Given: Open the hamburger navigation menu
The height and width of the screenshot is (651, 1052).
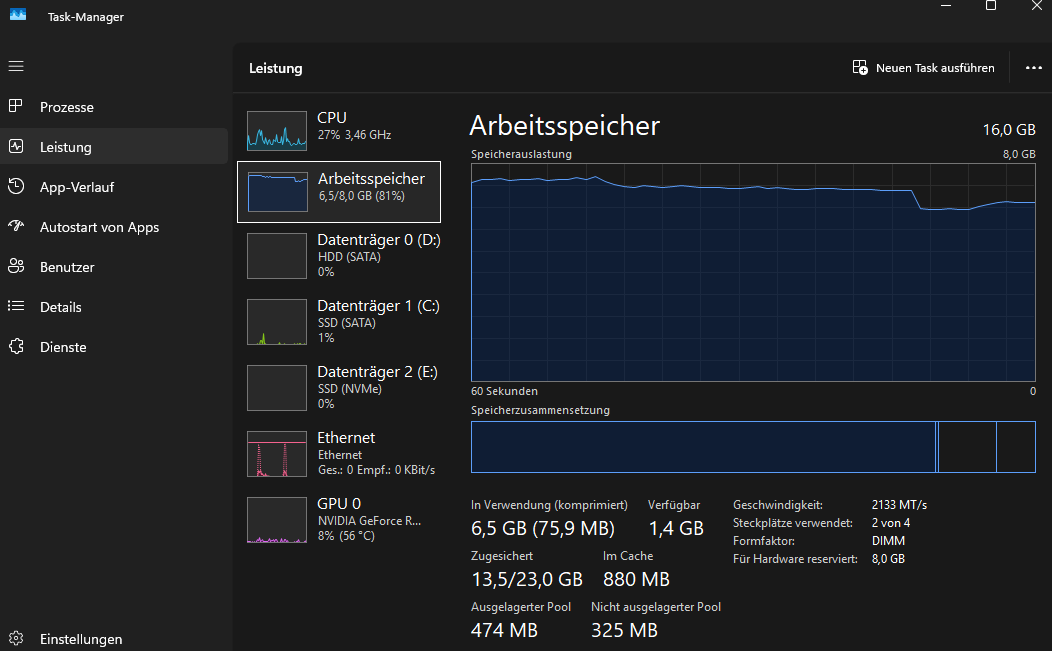Looking at the screenshot, I should 16,66.
